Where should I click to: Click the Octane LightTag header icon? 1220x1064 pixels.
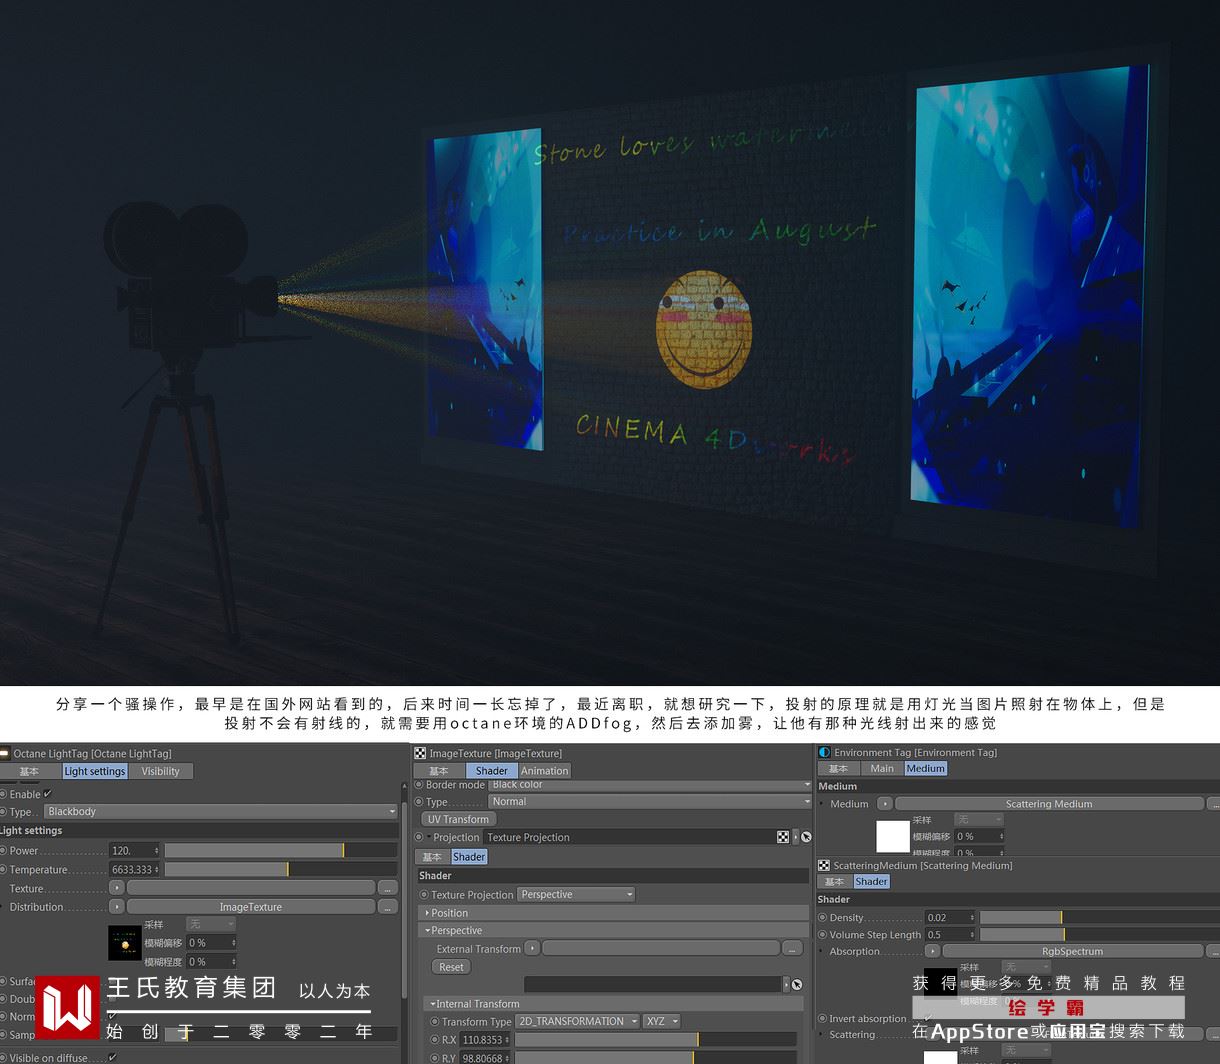[x=4, y=753]
